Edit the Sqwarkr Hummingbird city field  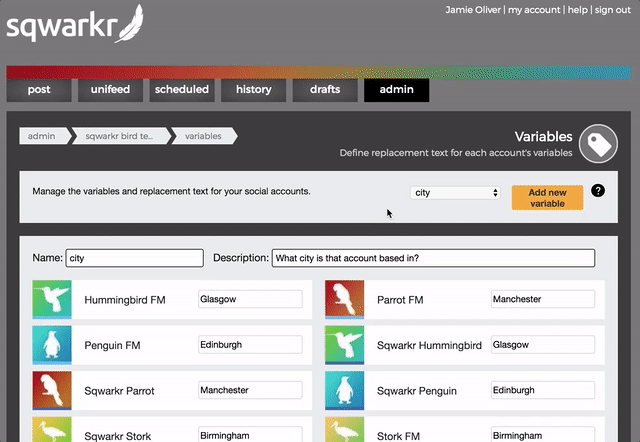(x=543, y=344)
